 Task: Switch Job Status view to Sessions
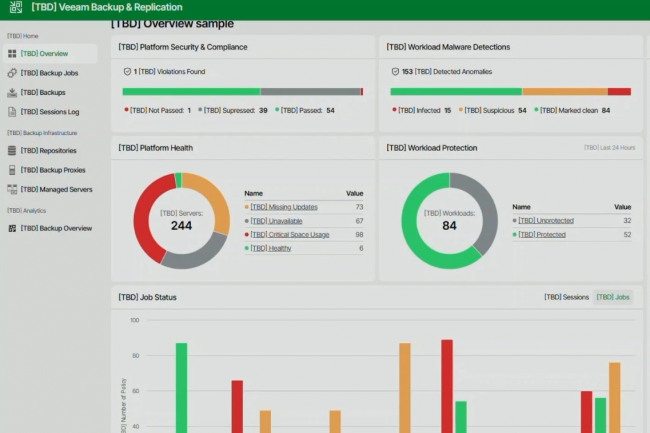(566, 297)
